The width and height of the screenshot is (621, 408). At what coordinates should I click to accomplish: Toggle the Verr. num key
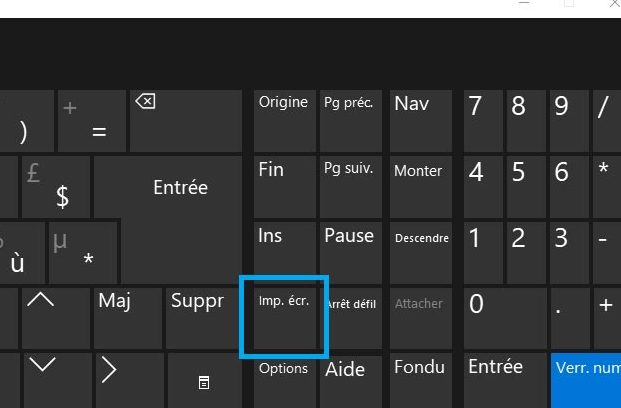tap(587, 380)
